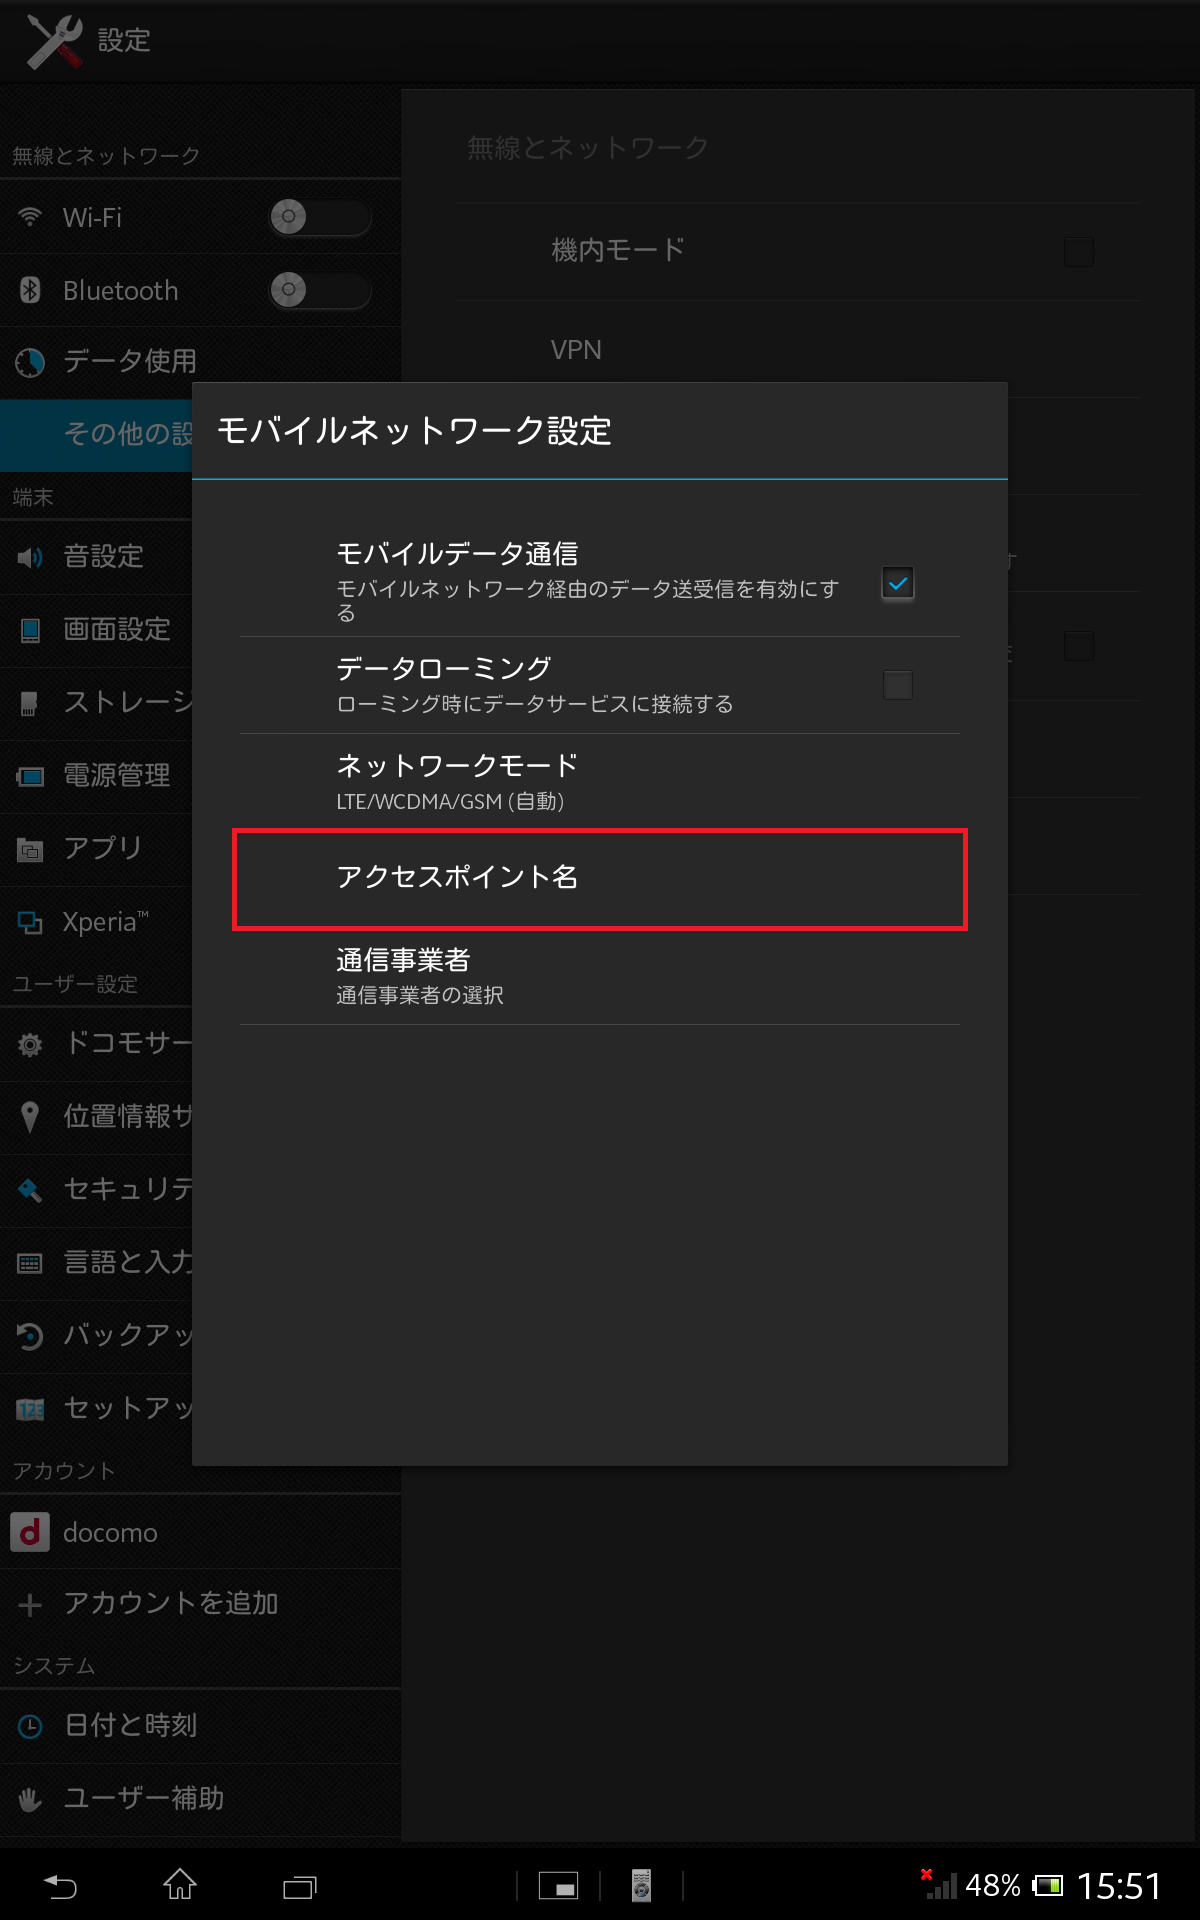Tap LTE/WCDMA/GSM (自動) text
The height and width of the screenshot is (1920, 1200).
450,801
